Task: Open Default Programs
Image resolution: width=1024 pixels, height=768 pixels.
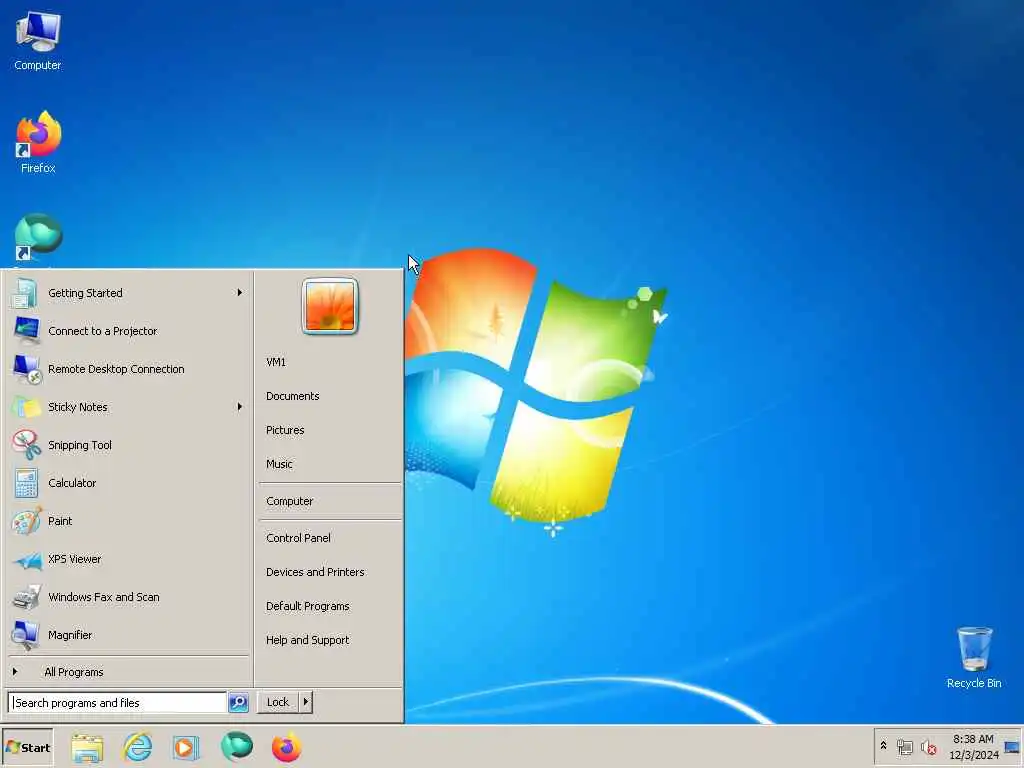Action: click(308, 607)
